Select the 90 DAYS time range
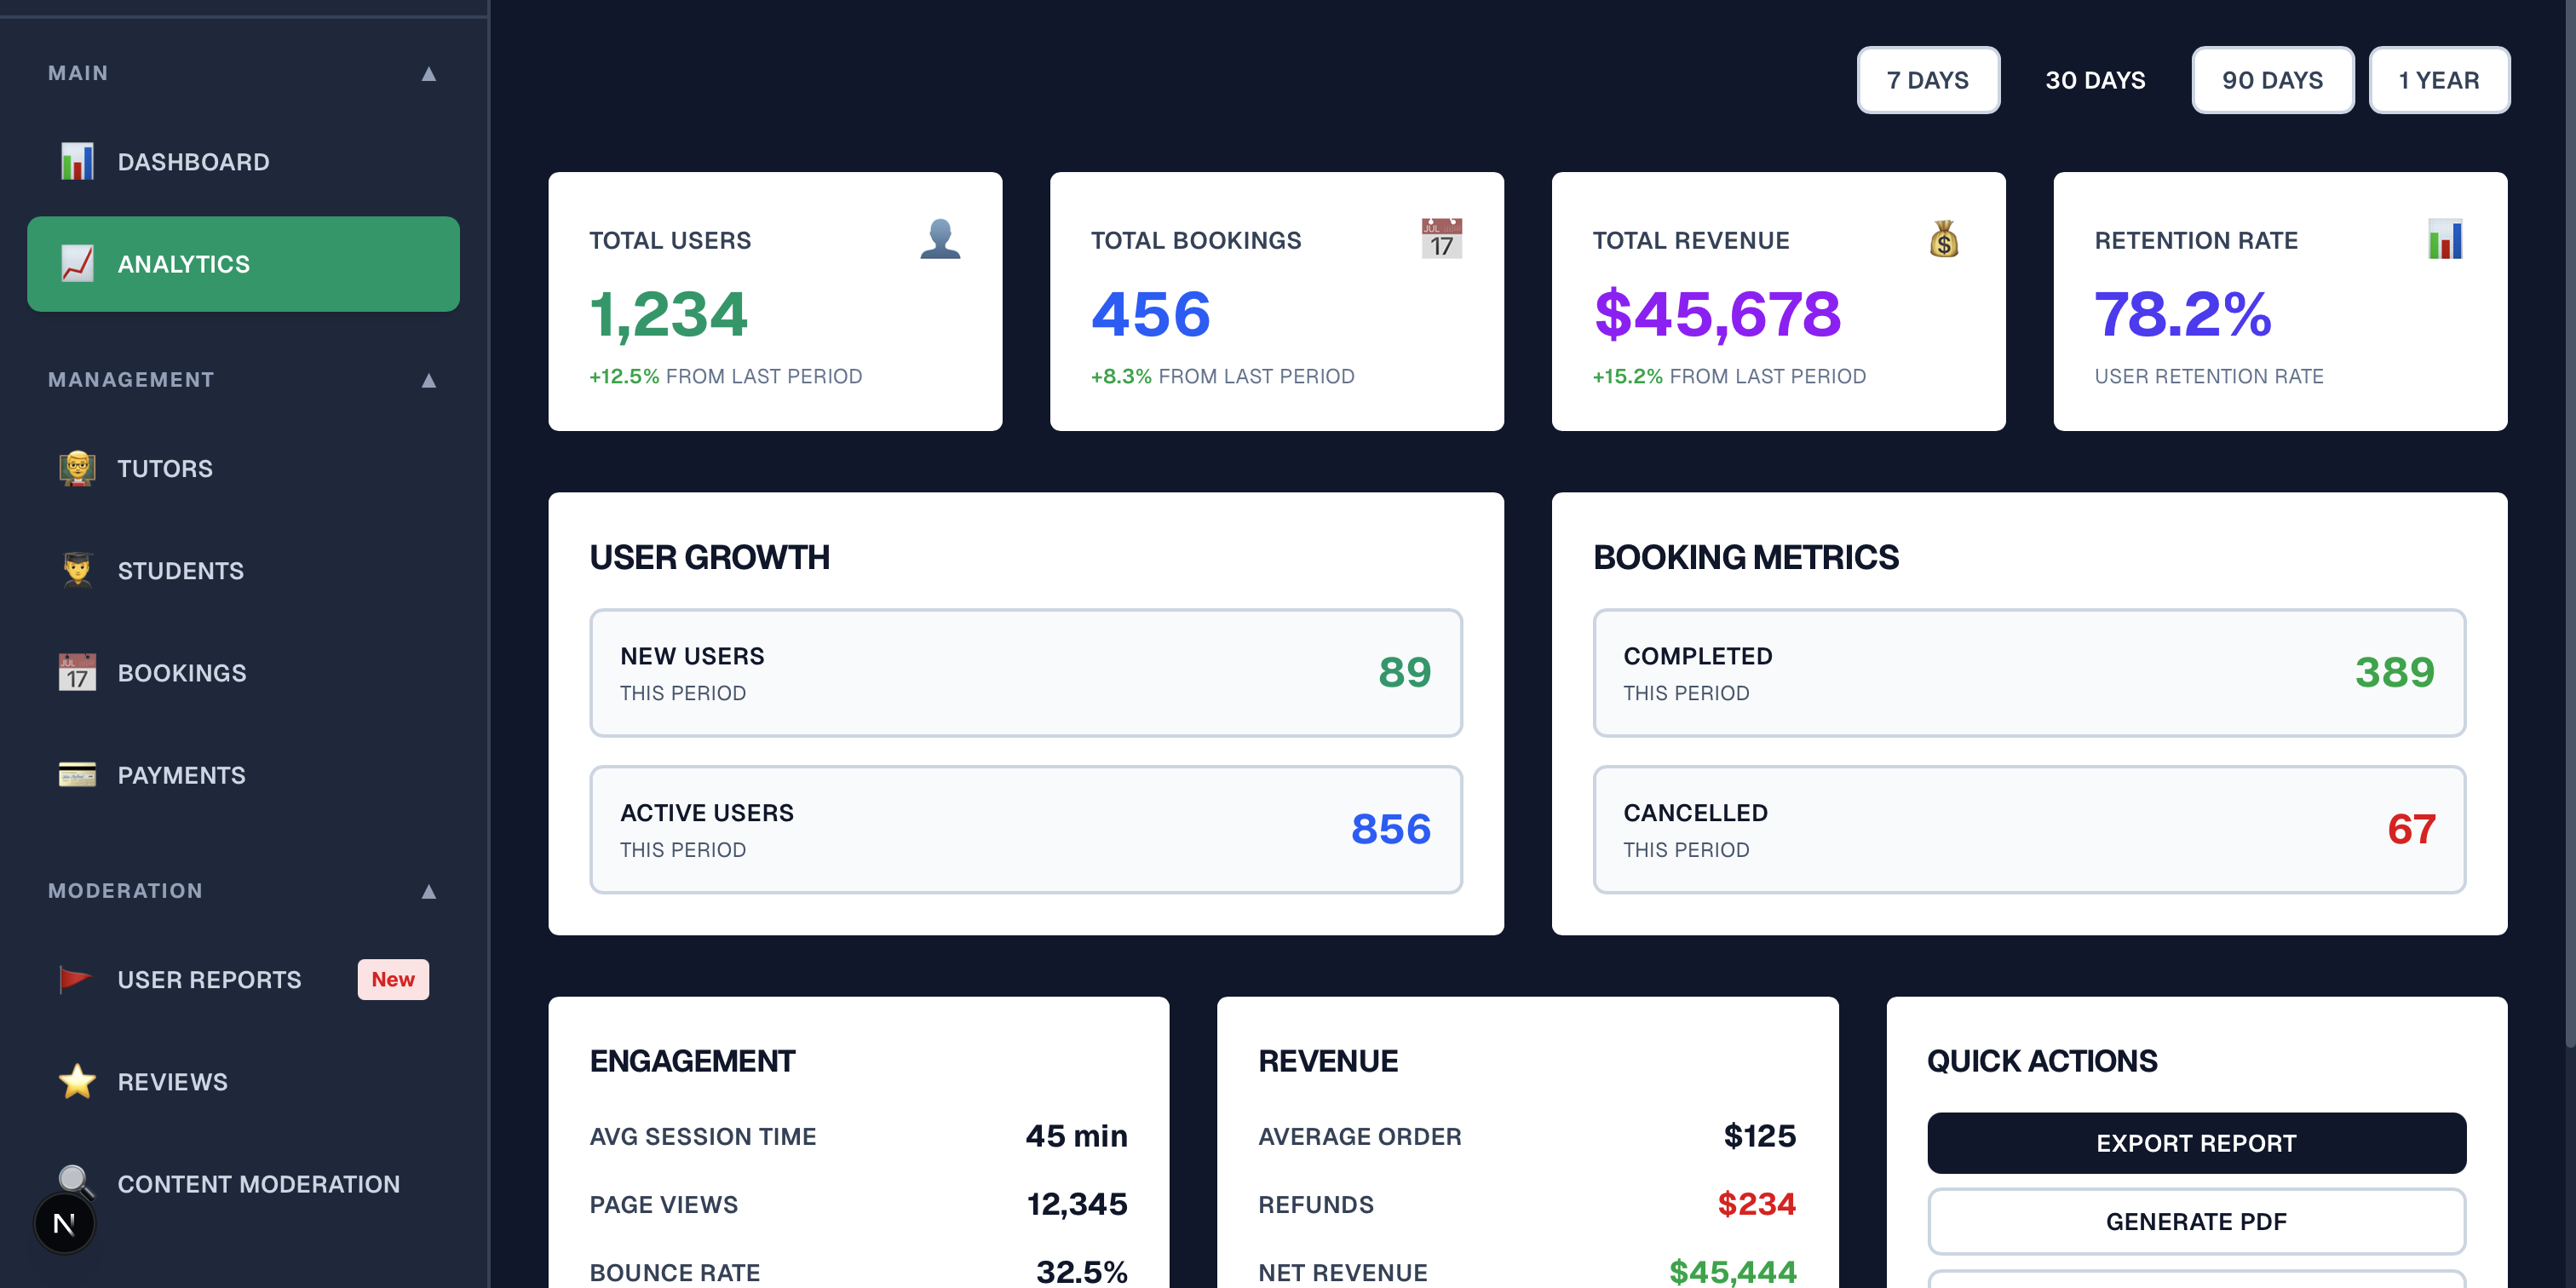 pyautogui.click(x=2272, y=80)
